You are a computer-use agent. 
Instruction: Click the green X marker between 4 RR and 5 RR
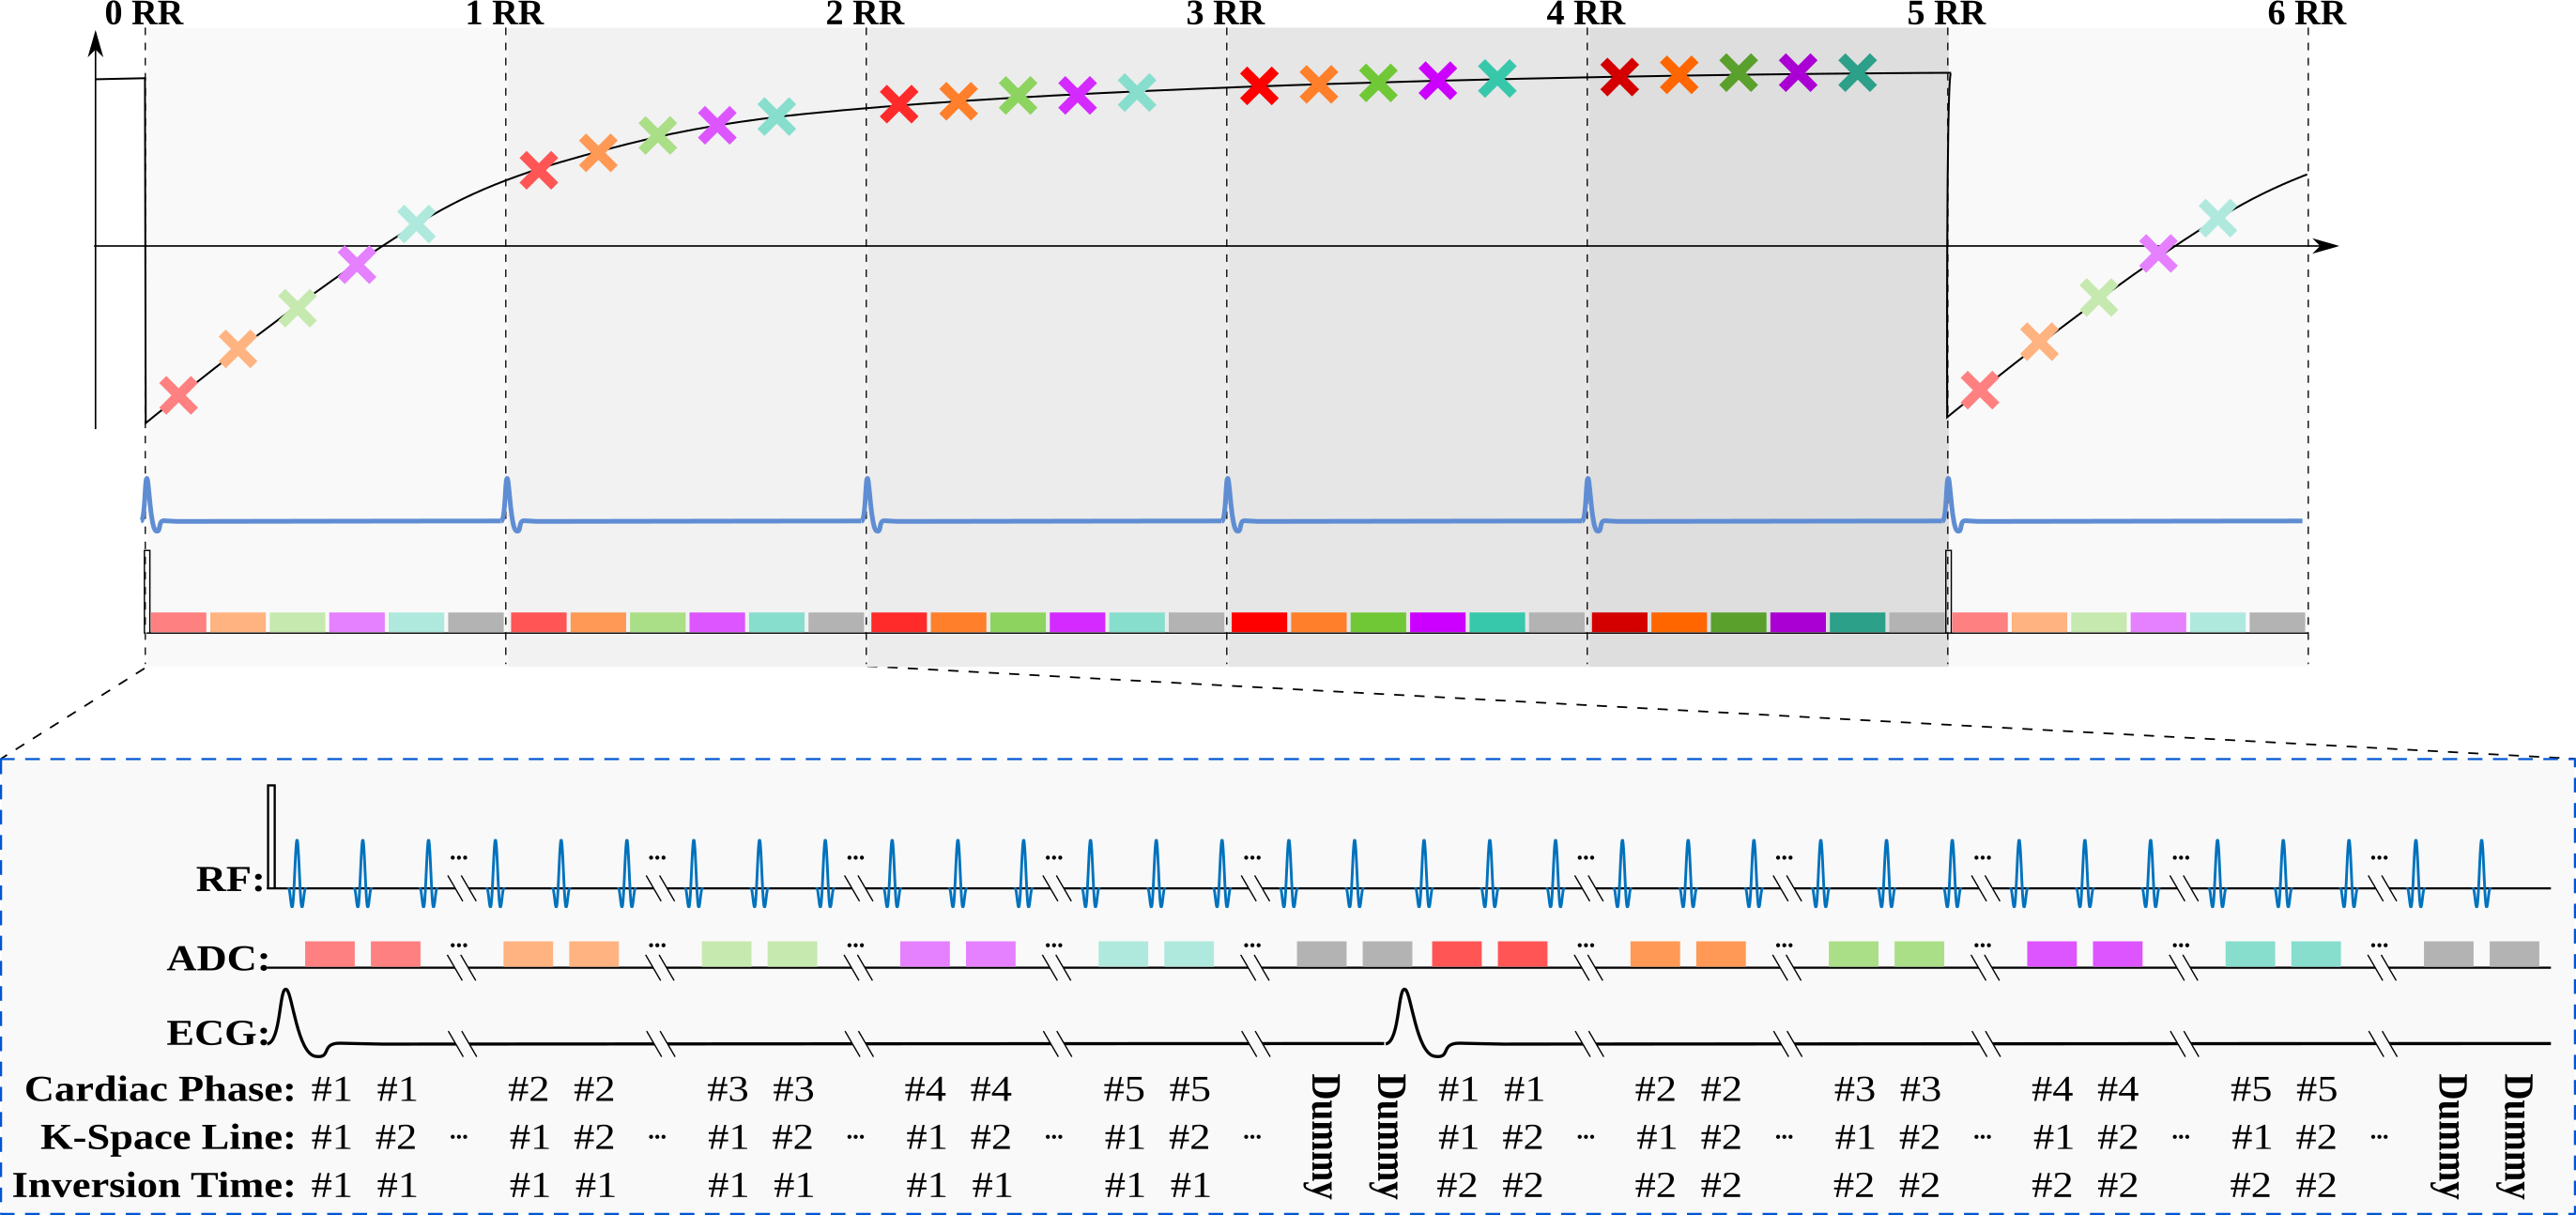(1738, 73)
